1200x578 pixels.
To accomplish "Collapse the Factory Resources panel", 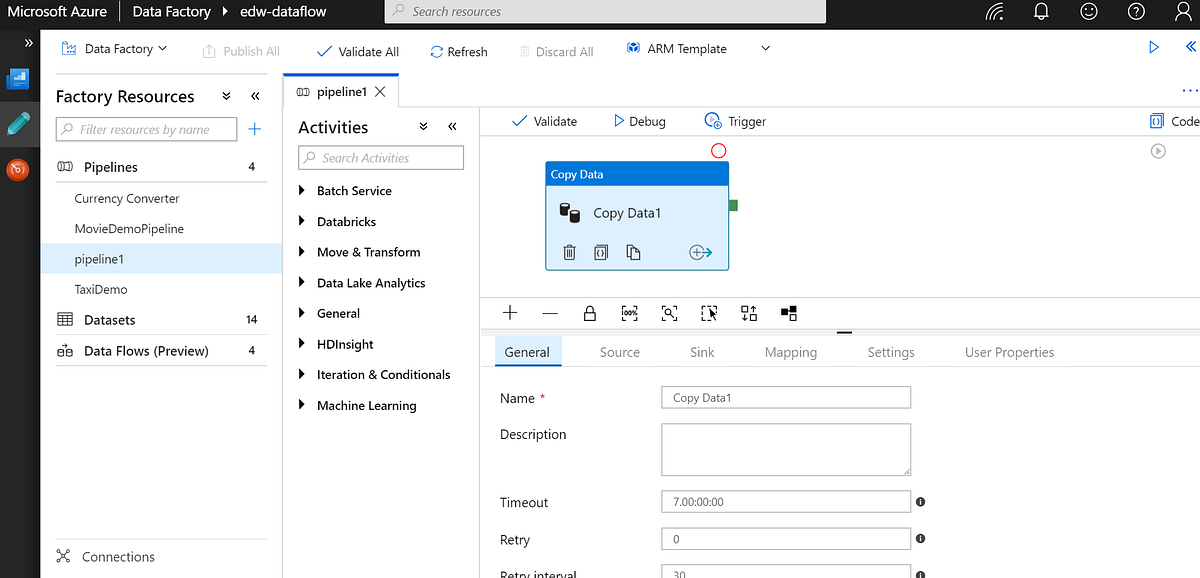I will [x=255, y=95].
